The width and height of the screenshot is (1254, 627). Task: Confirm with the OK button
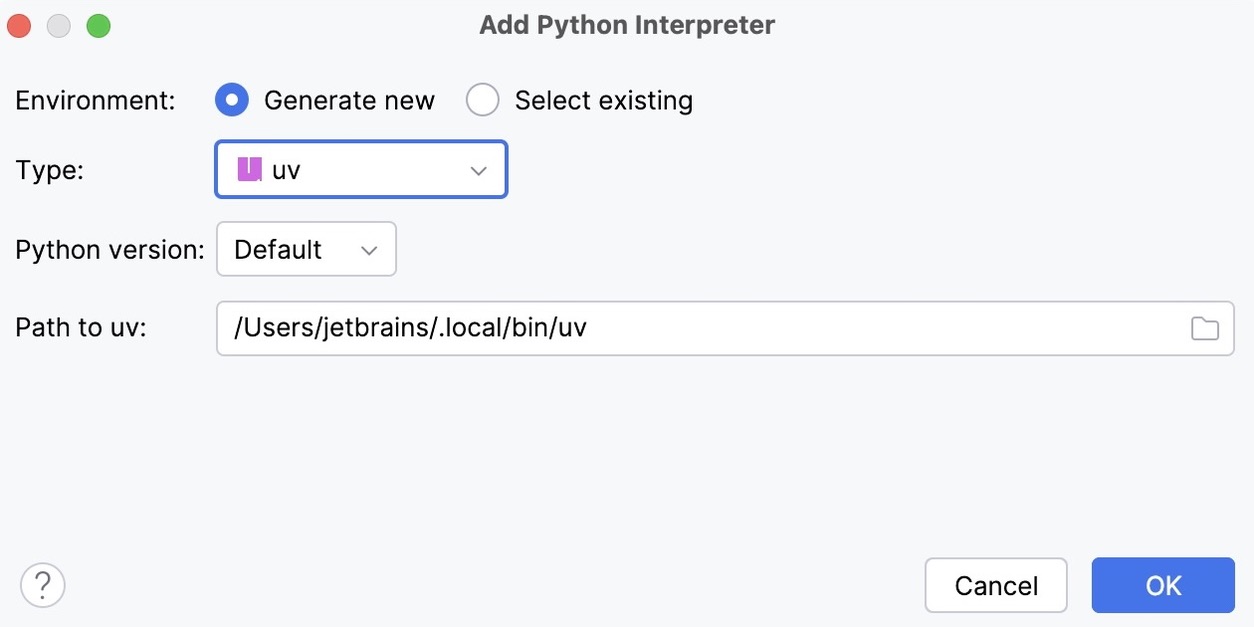pos(1162,585)
